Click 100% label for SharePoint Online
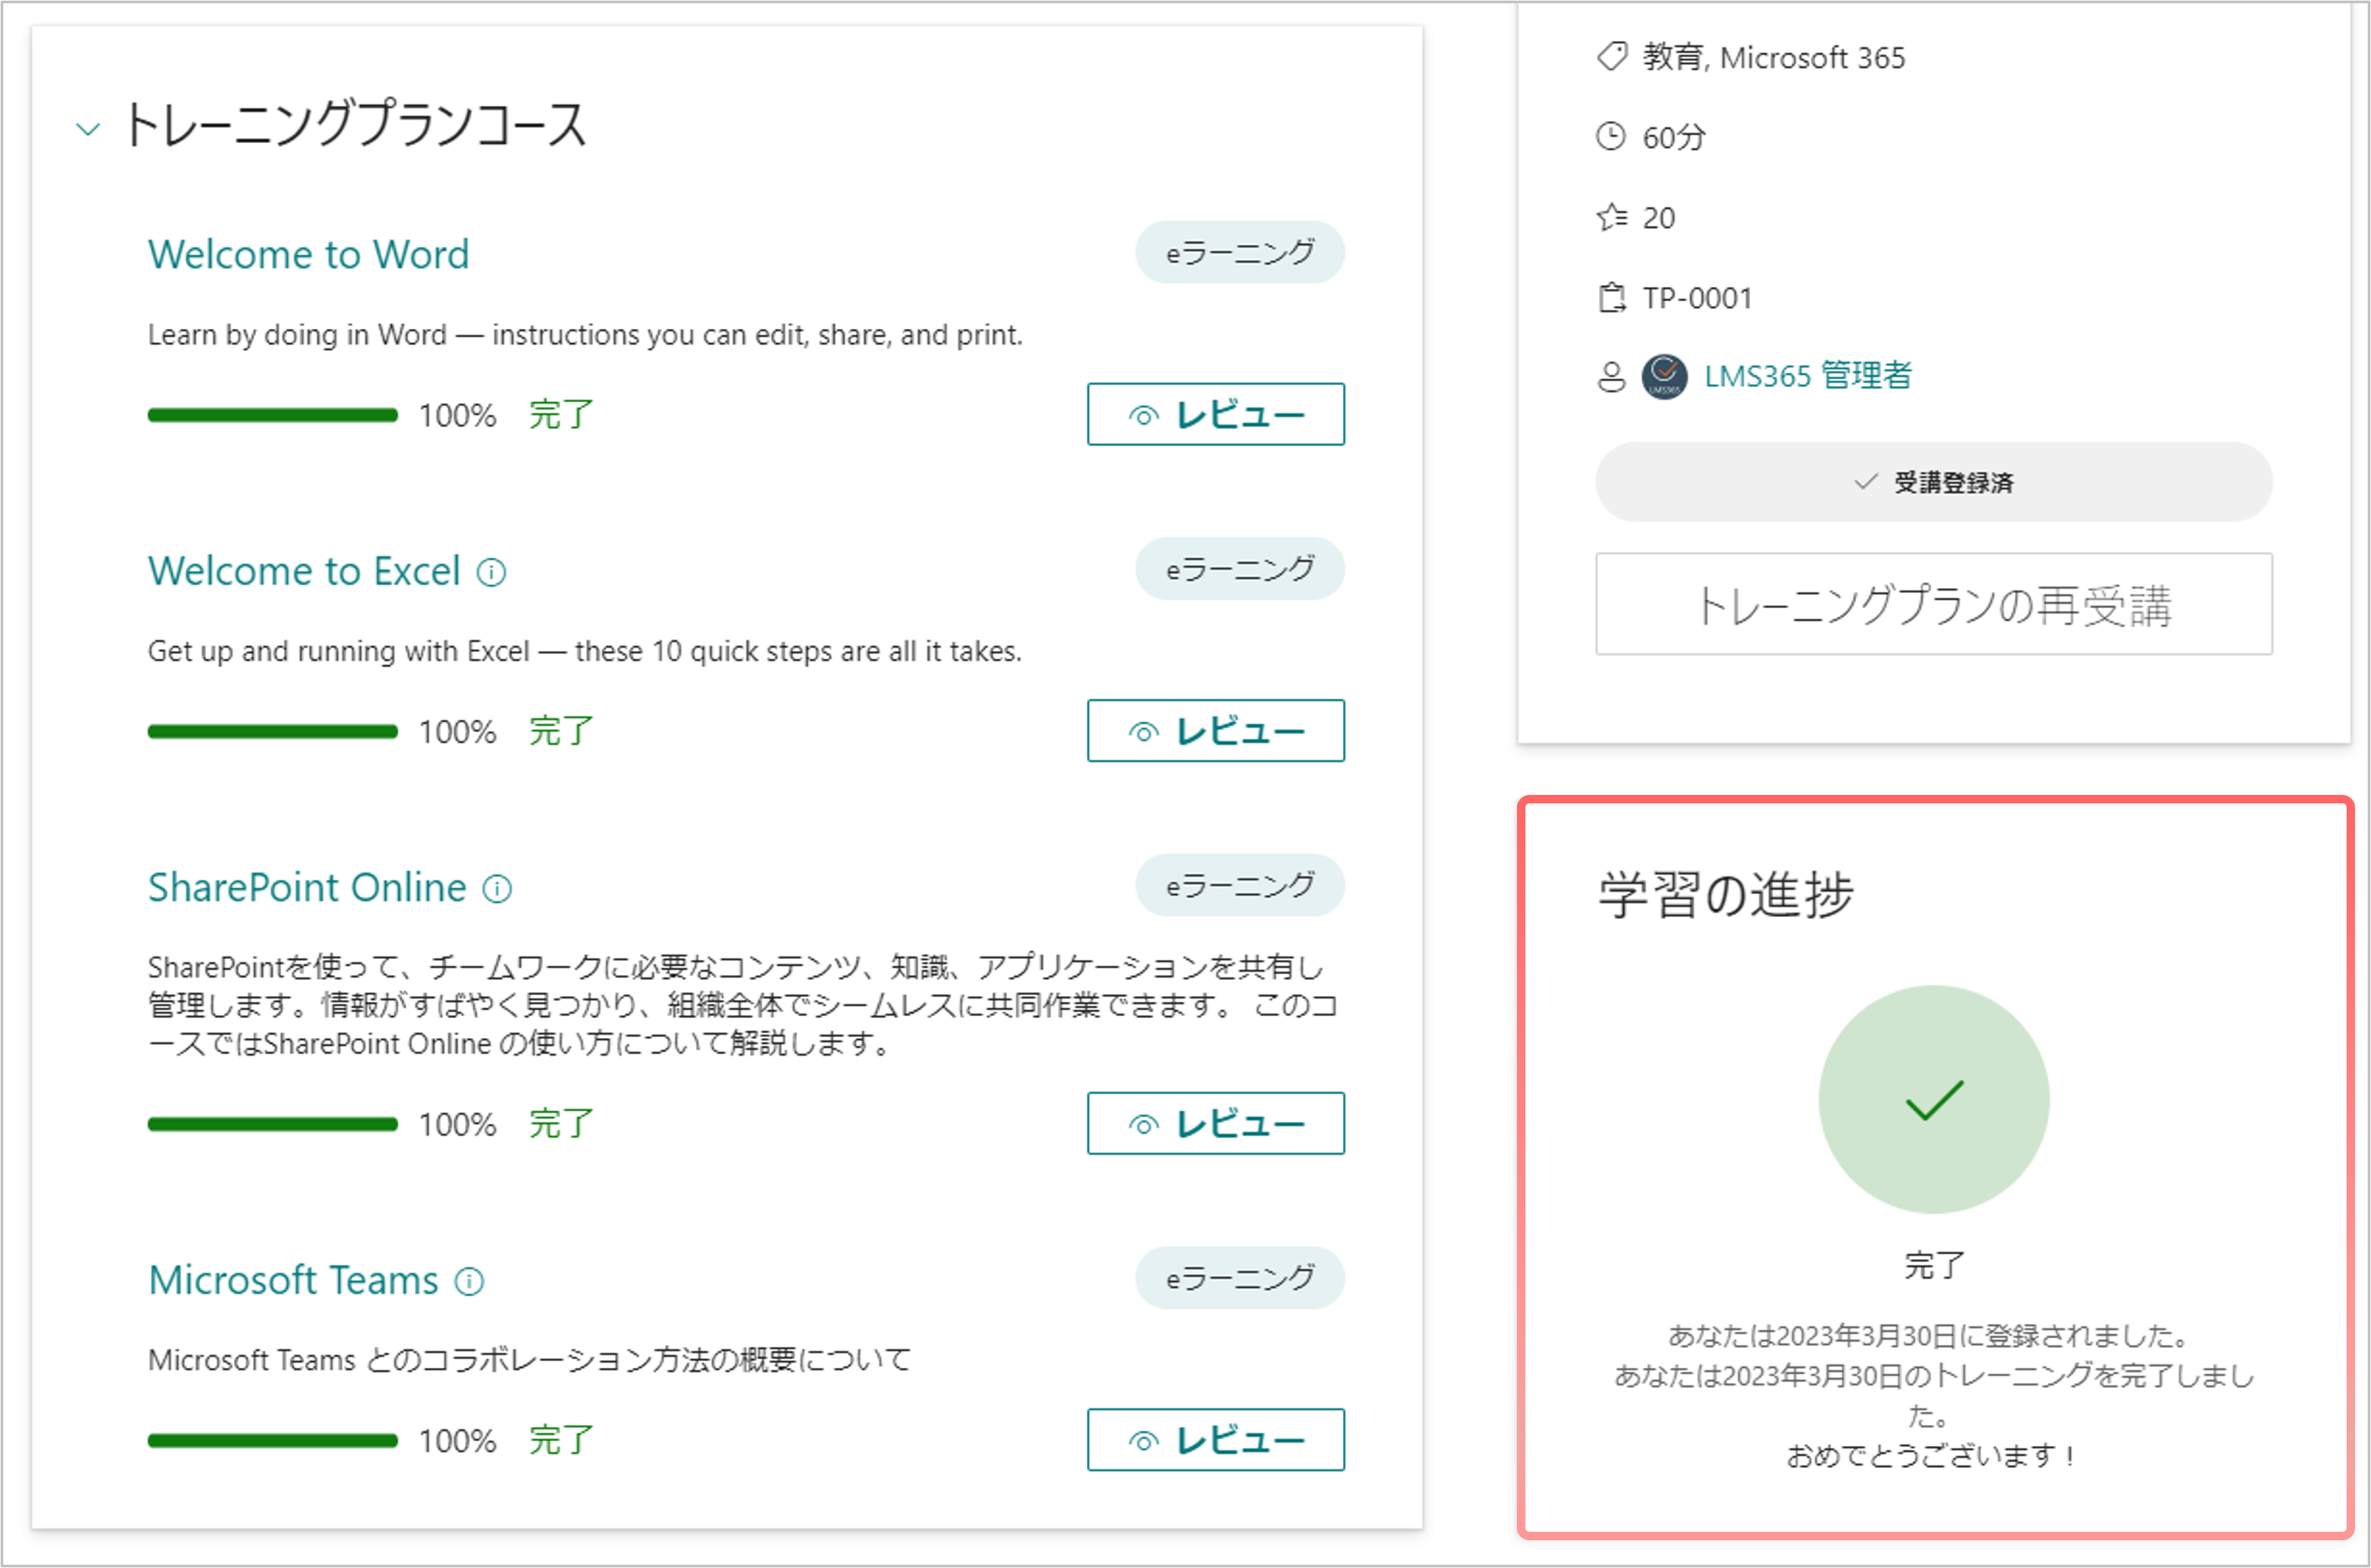This screenshot has height=1568, width=2371. click(457, 1125)
